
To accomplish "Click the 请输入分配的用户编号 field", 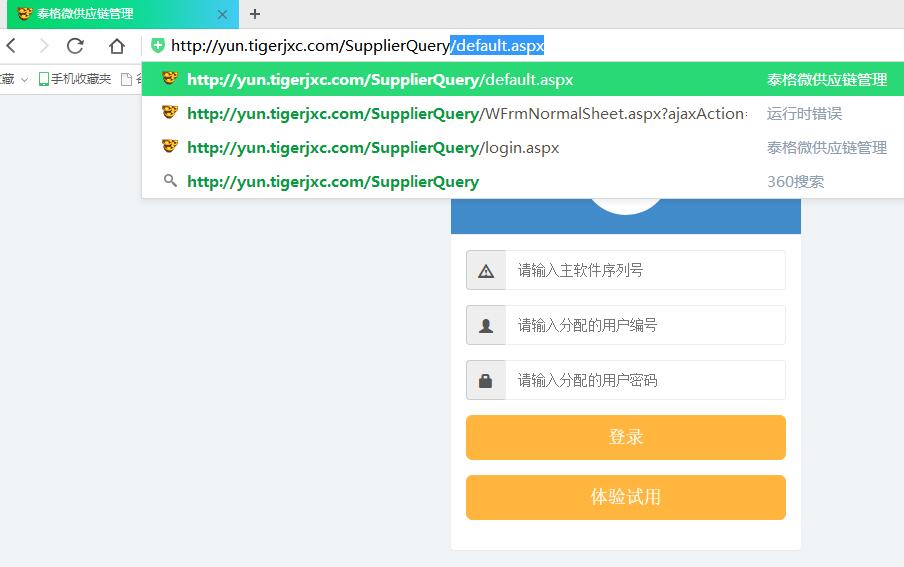I will pyautogui.click(x=644, y=325).
